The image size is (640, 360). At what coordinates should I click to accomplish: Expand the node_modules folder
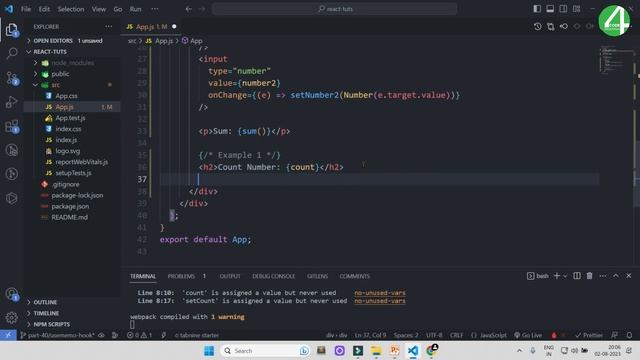tap(72, 63)
